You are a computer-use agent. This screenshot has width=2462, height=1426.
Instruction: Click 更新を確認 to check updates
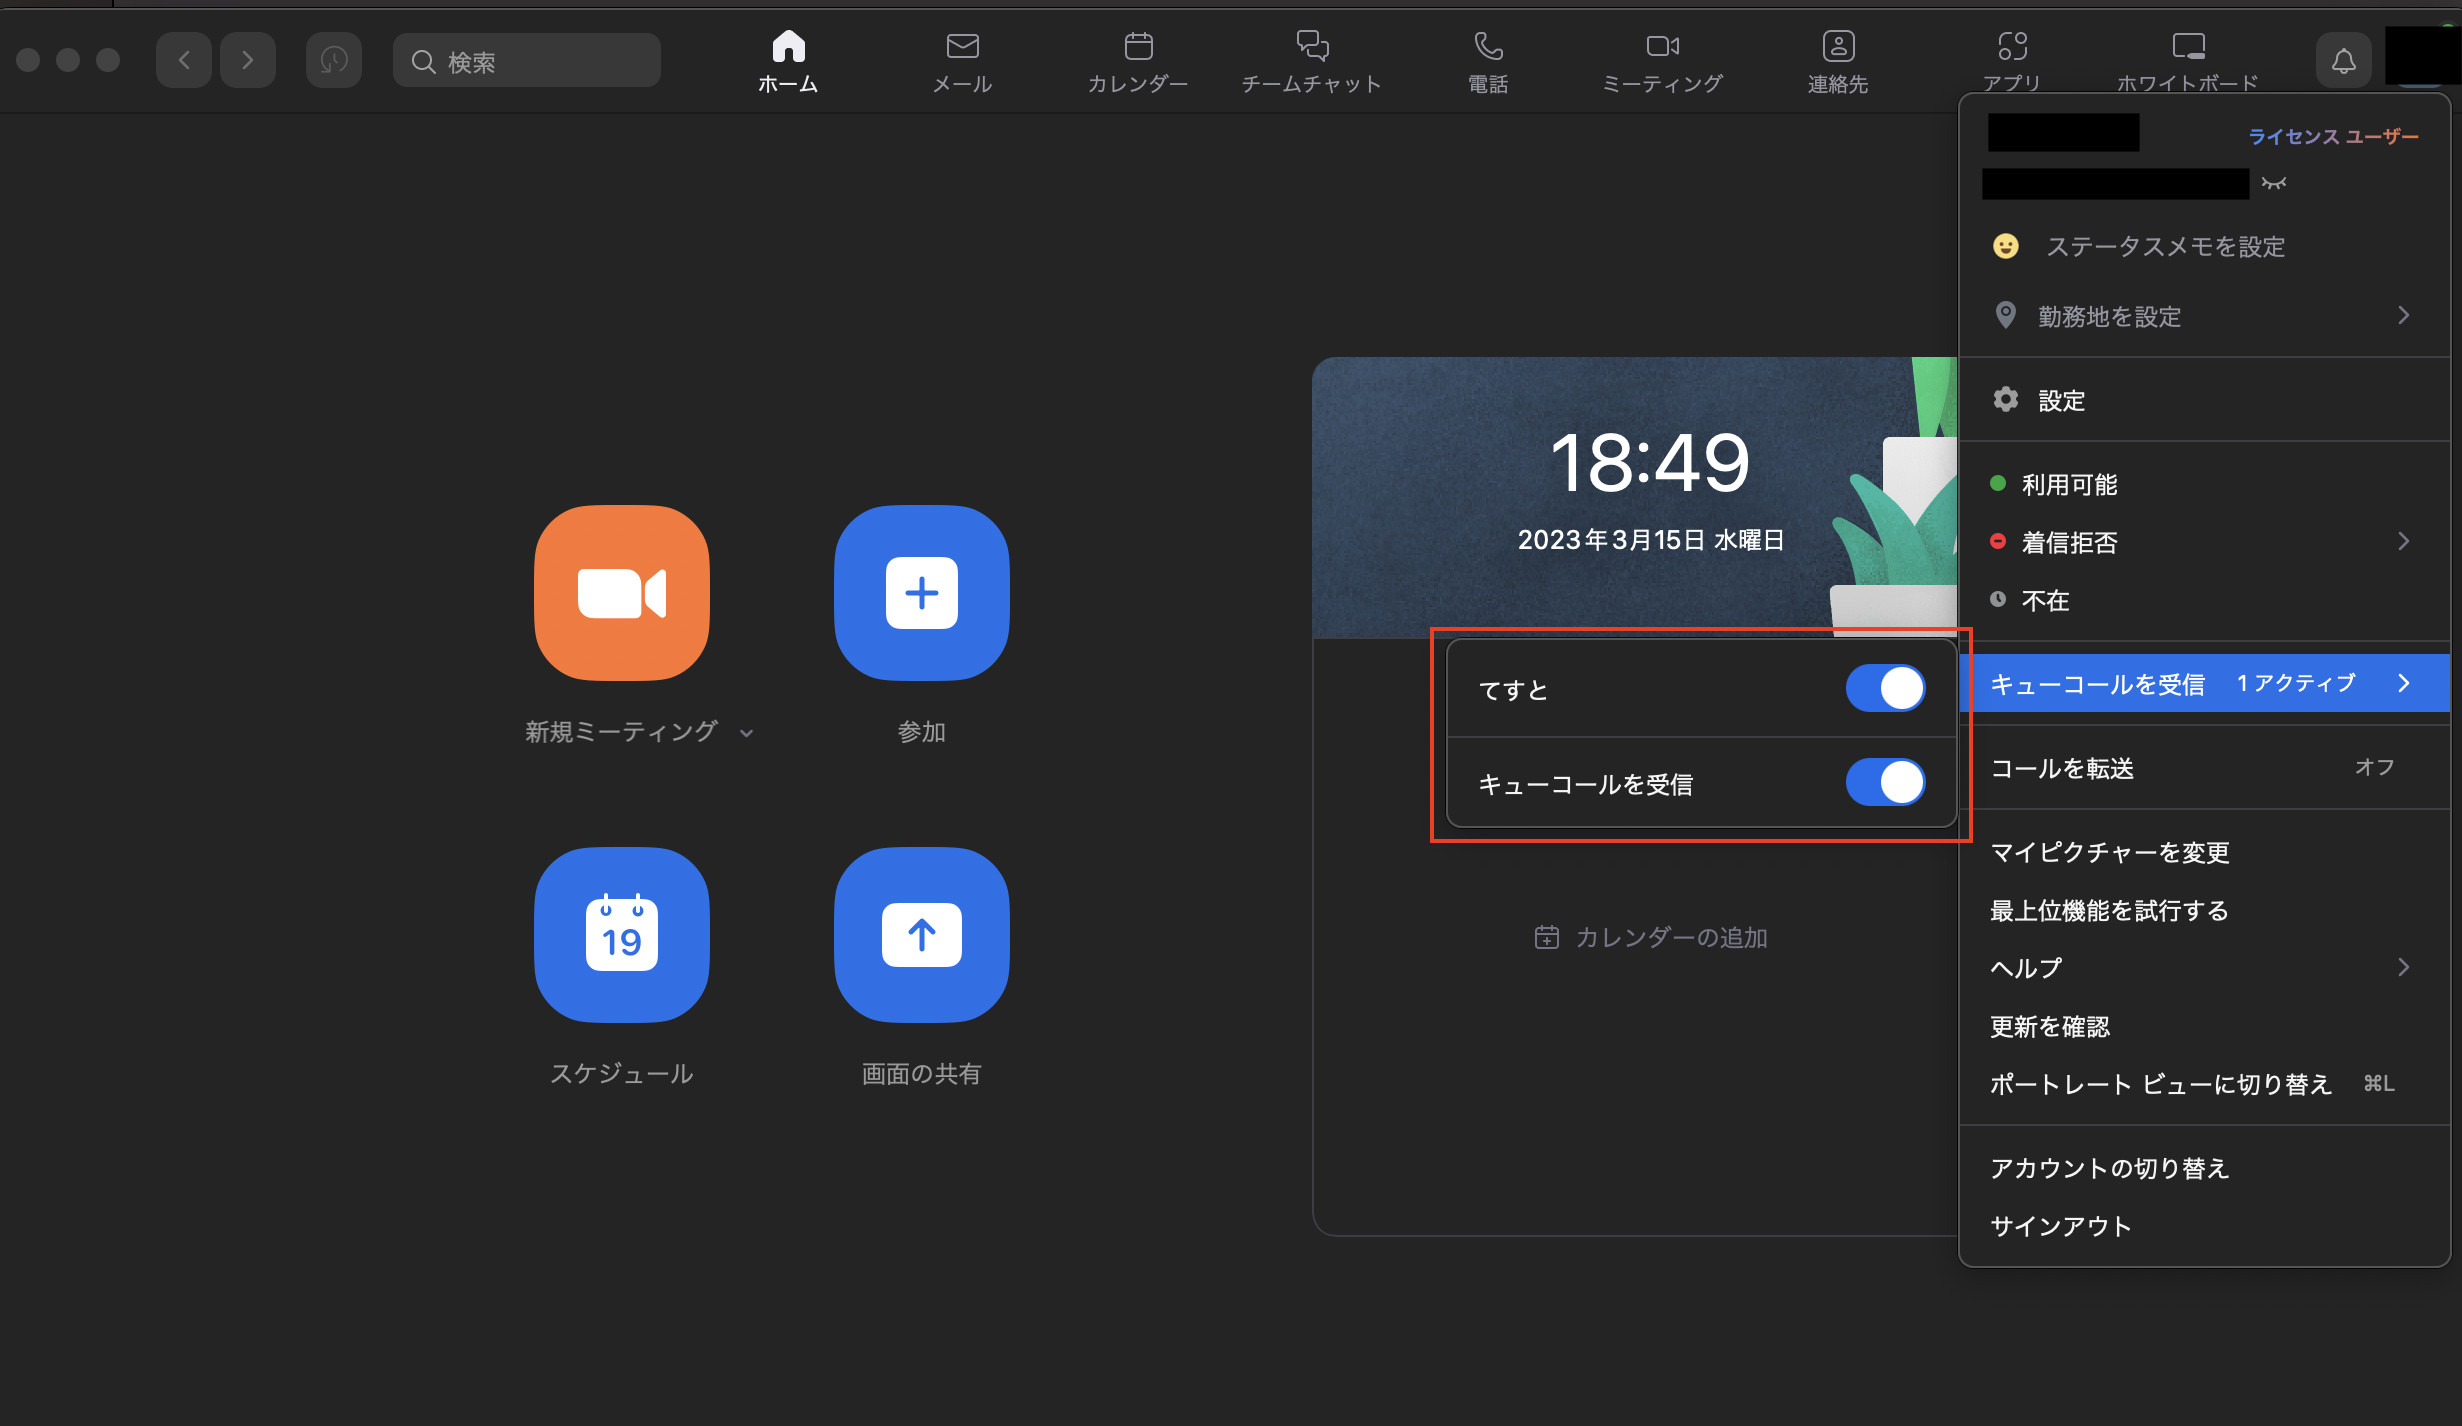tap(2204, 1026)
